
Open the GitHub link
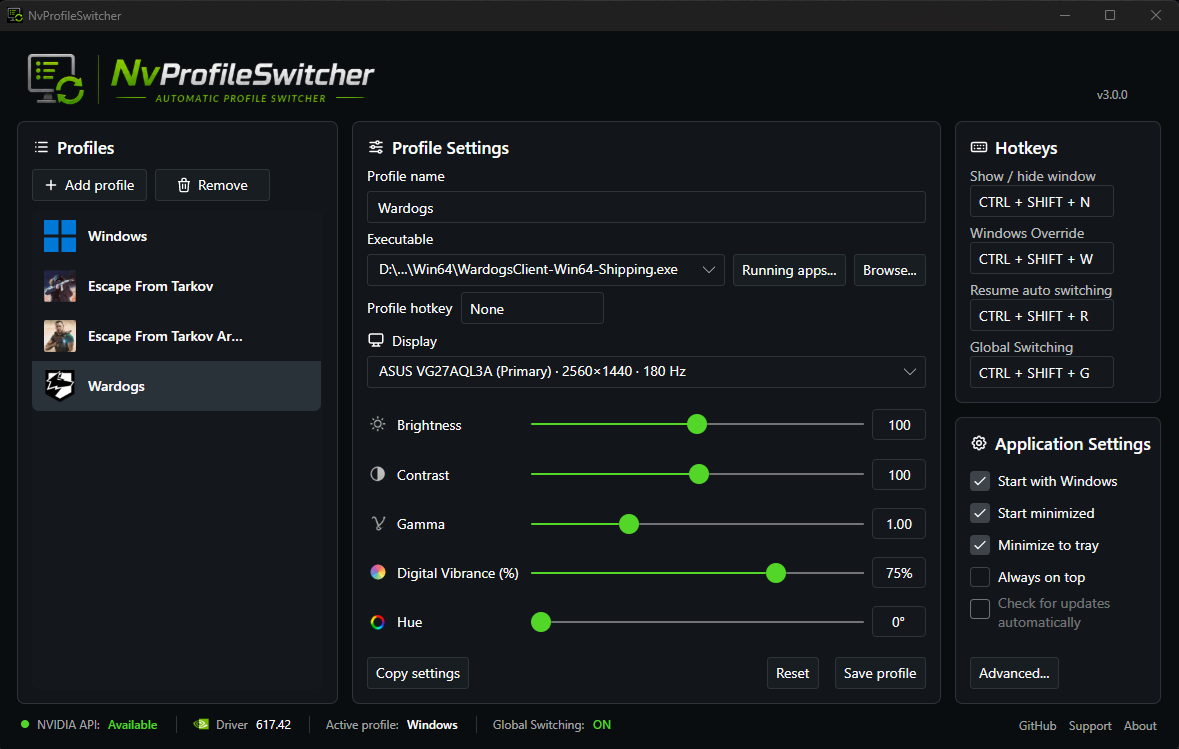1037,726
